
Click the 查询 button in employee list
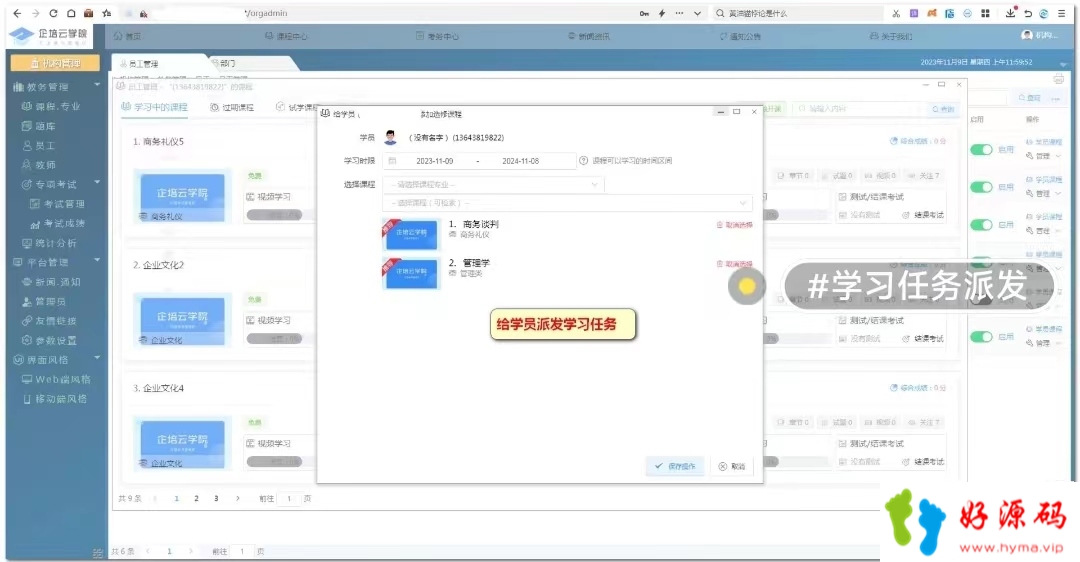tap(1030, 98)
